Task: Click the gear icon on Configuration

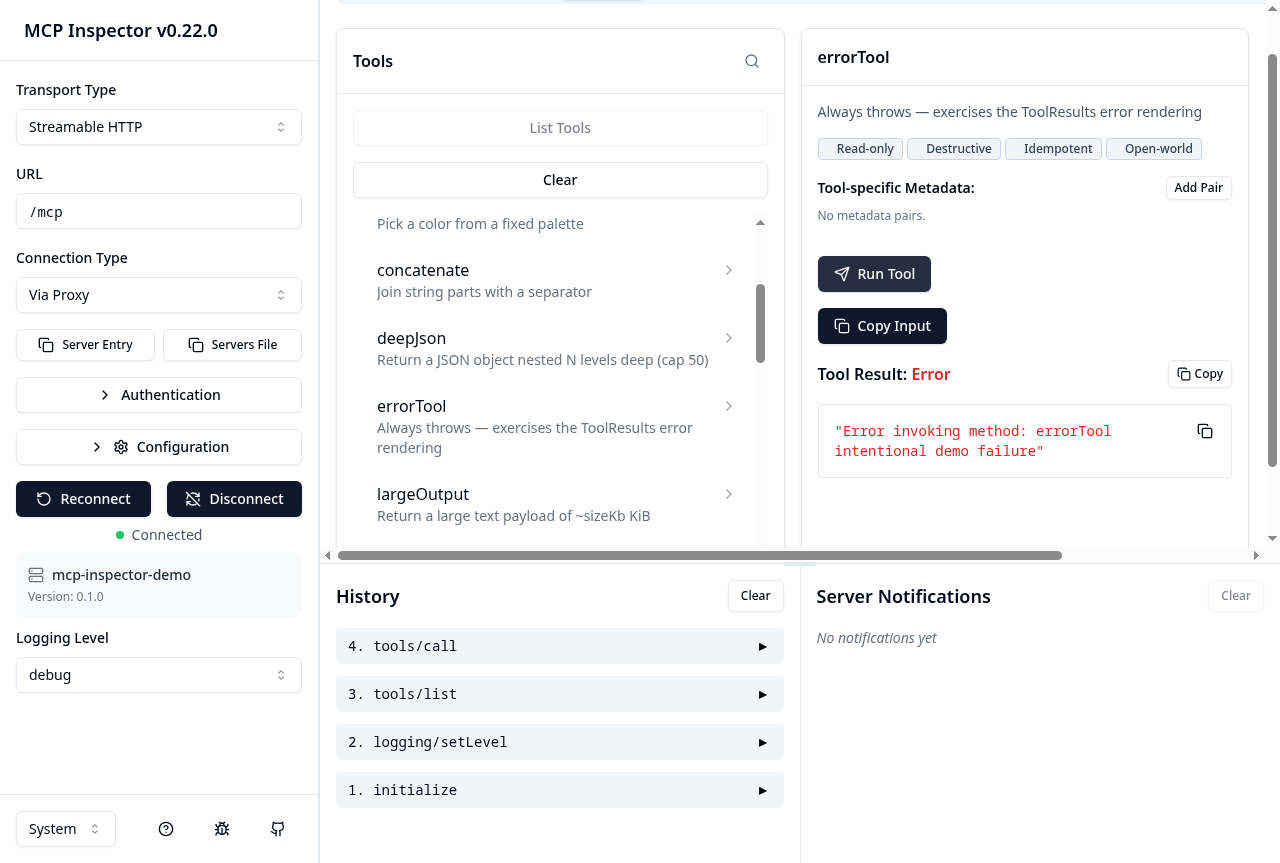Action: tap(121, 447)
